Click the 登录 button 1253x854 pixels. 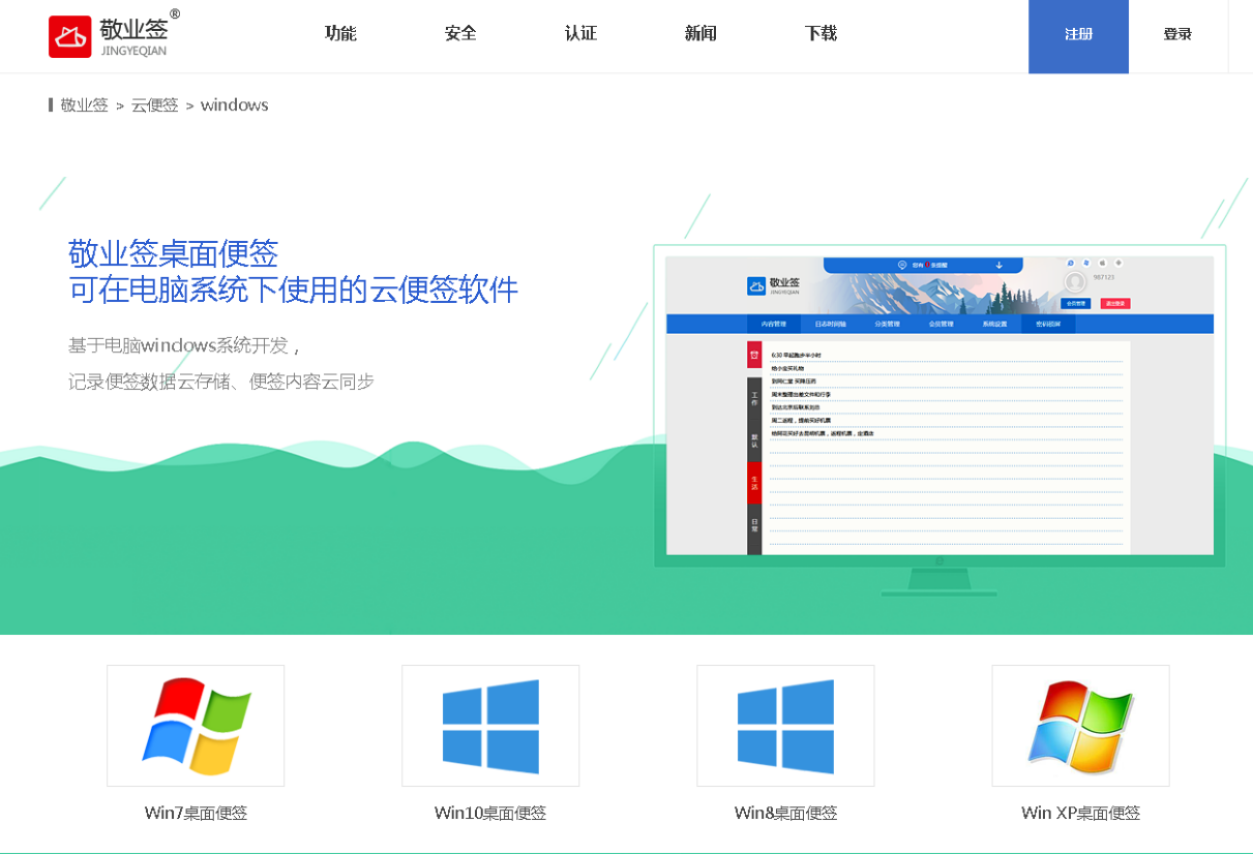click(x=1177, y=35)
